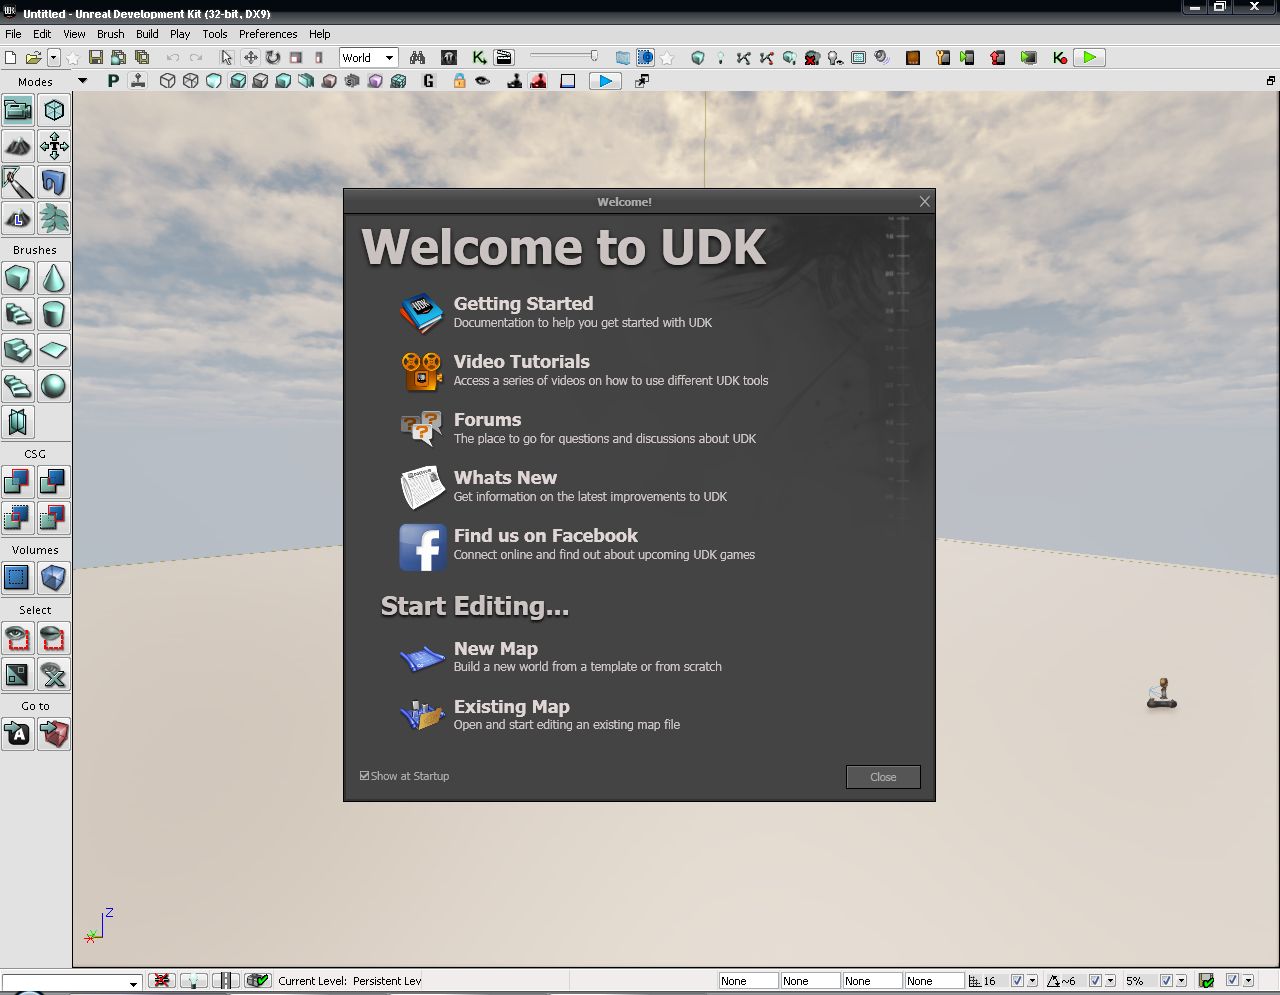1280x995 pixels.
Task: Click the CSG Intersect icon
Action: coord(18,518)
